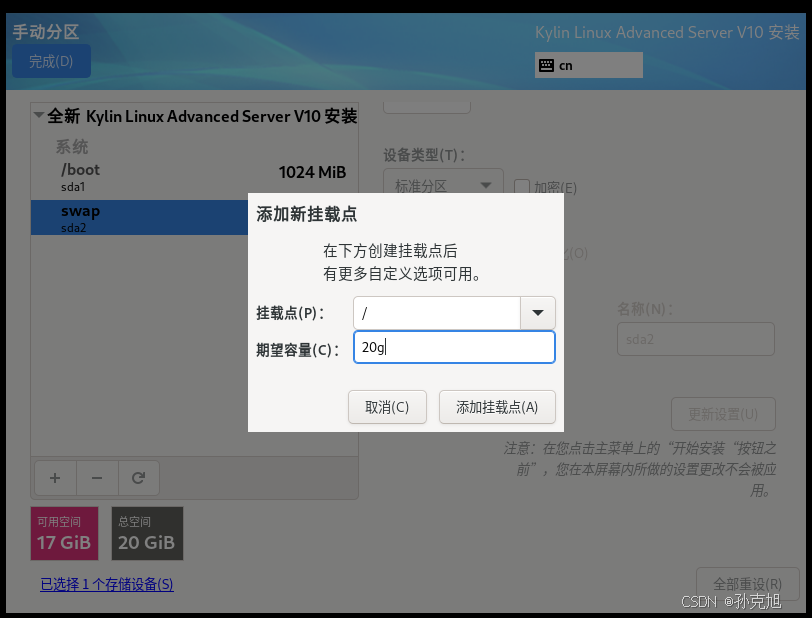The width and height of the screenshot is (812, 618).
Task: Select the /boot sda1 partition row
Action: pyautogui.click(x=195, y=178)
